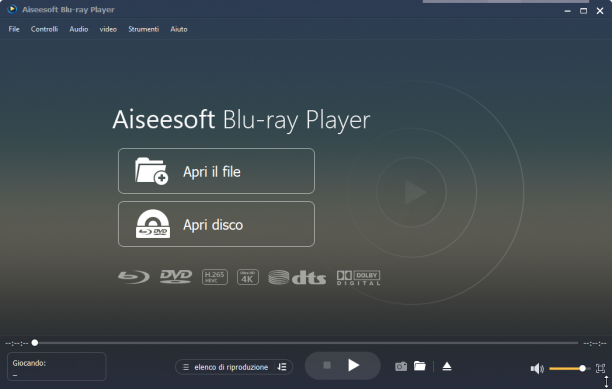Viewport: 612px width, 389px height.
Task: Click the Apri disco button
Action: [216, 224]
